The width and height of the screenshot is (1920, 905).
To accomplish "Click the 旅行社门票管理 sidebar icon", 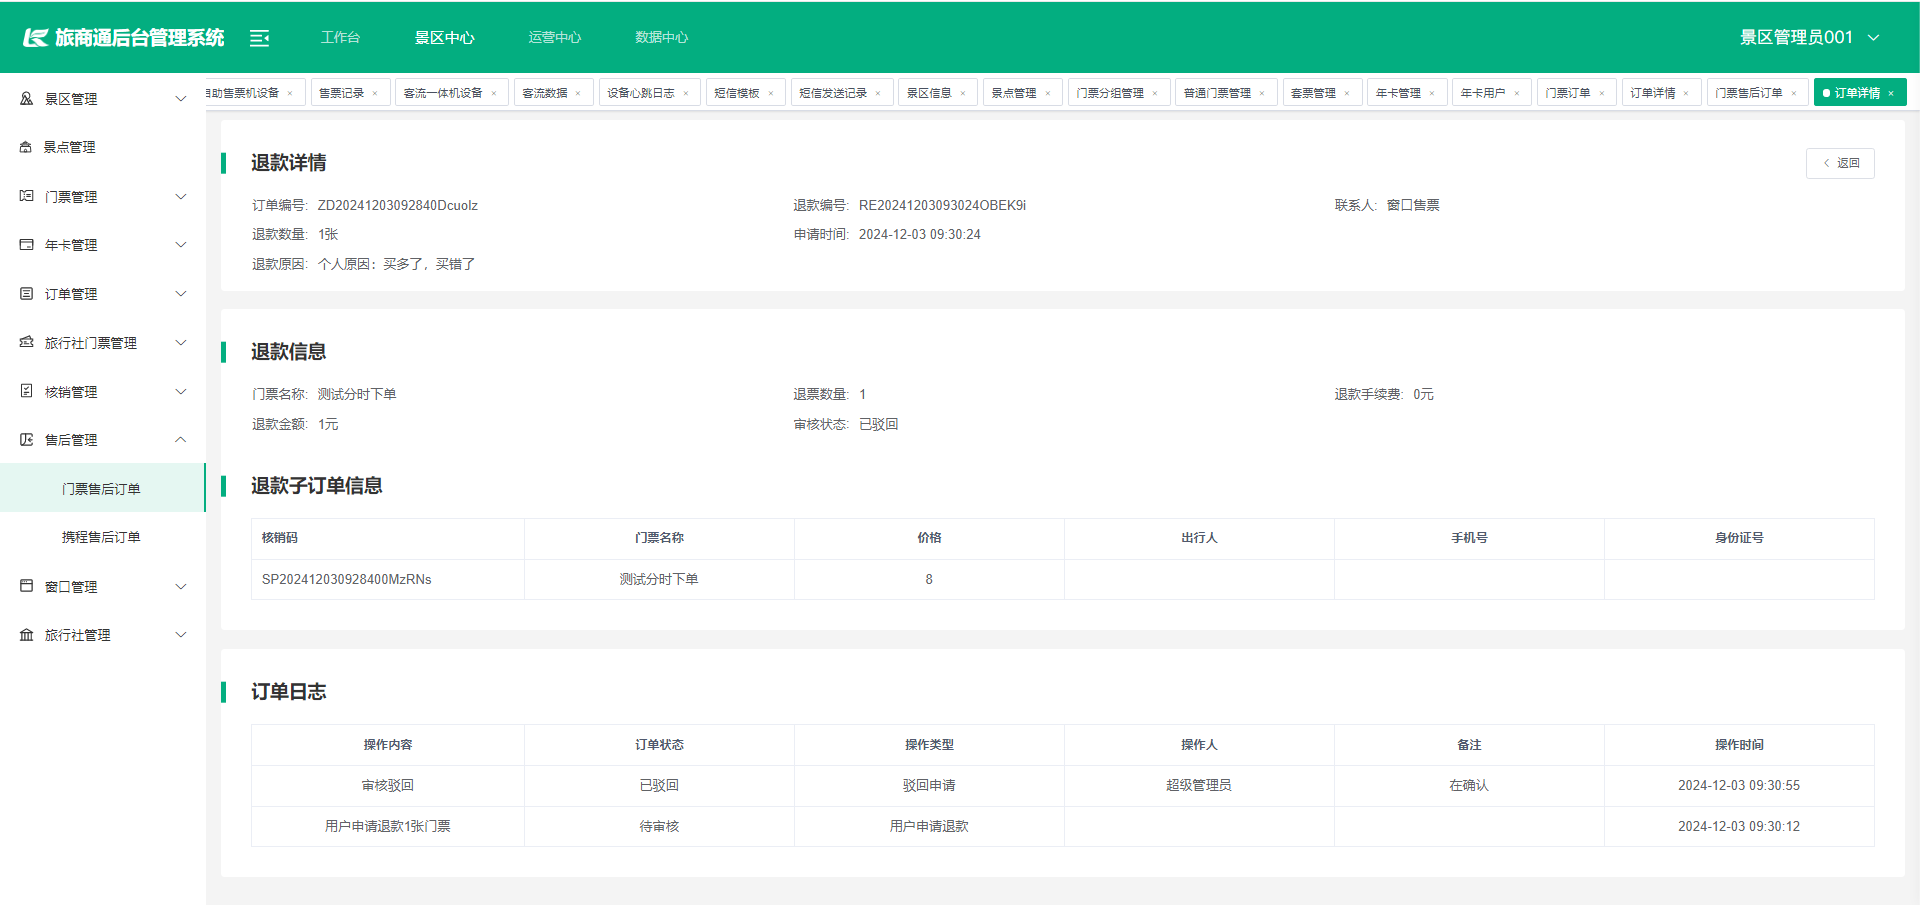I will coord(27,342).
